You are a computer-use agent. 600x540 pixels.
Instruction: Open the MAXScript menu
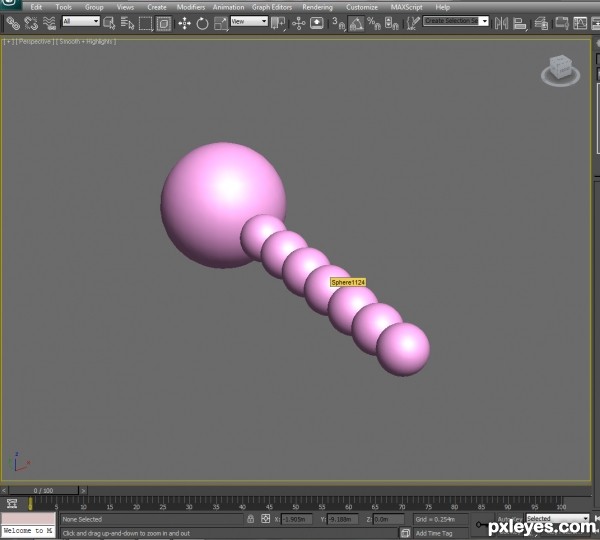point(406,7)
